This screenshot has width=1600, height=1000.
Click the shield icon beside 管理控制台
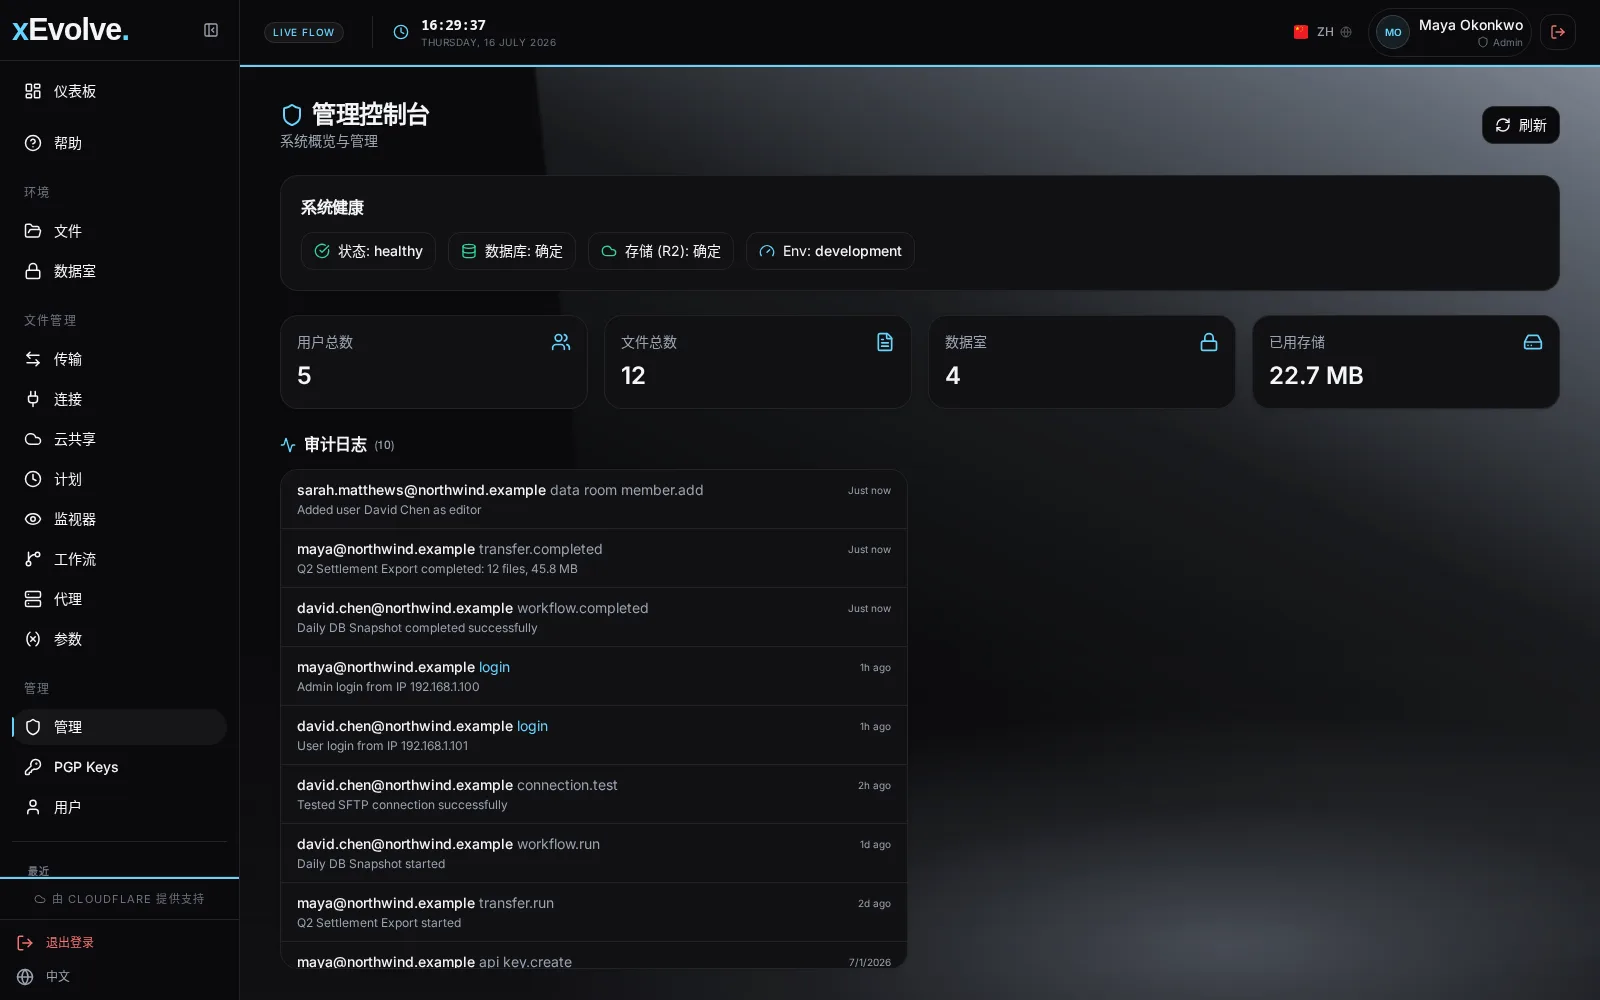[x=292, y=115]
